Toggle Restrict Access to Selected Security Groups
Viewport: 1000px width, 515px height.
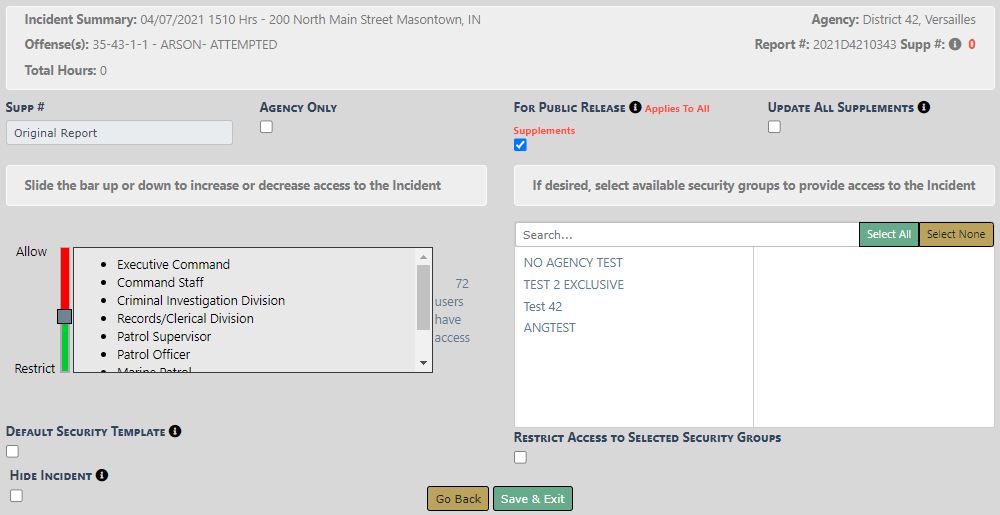(520, 458)
